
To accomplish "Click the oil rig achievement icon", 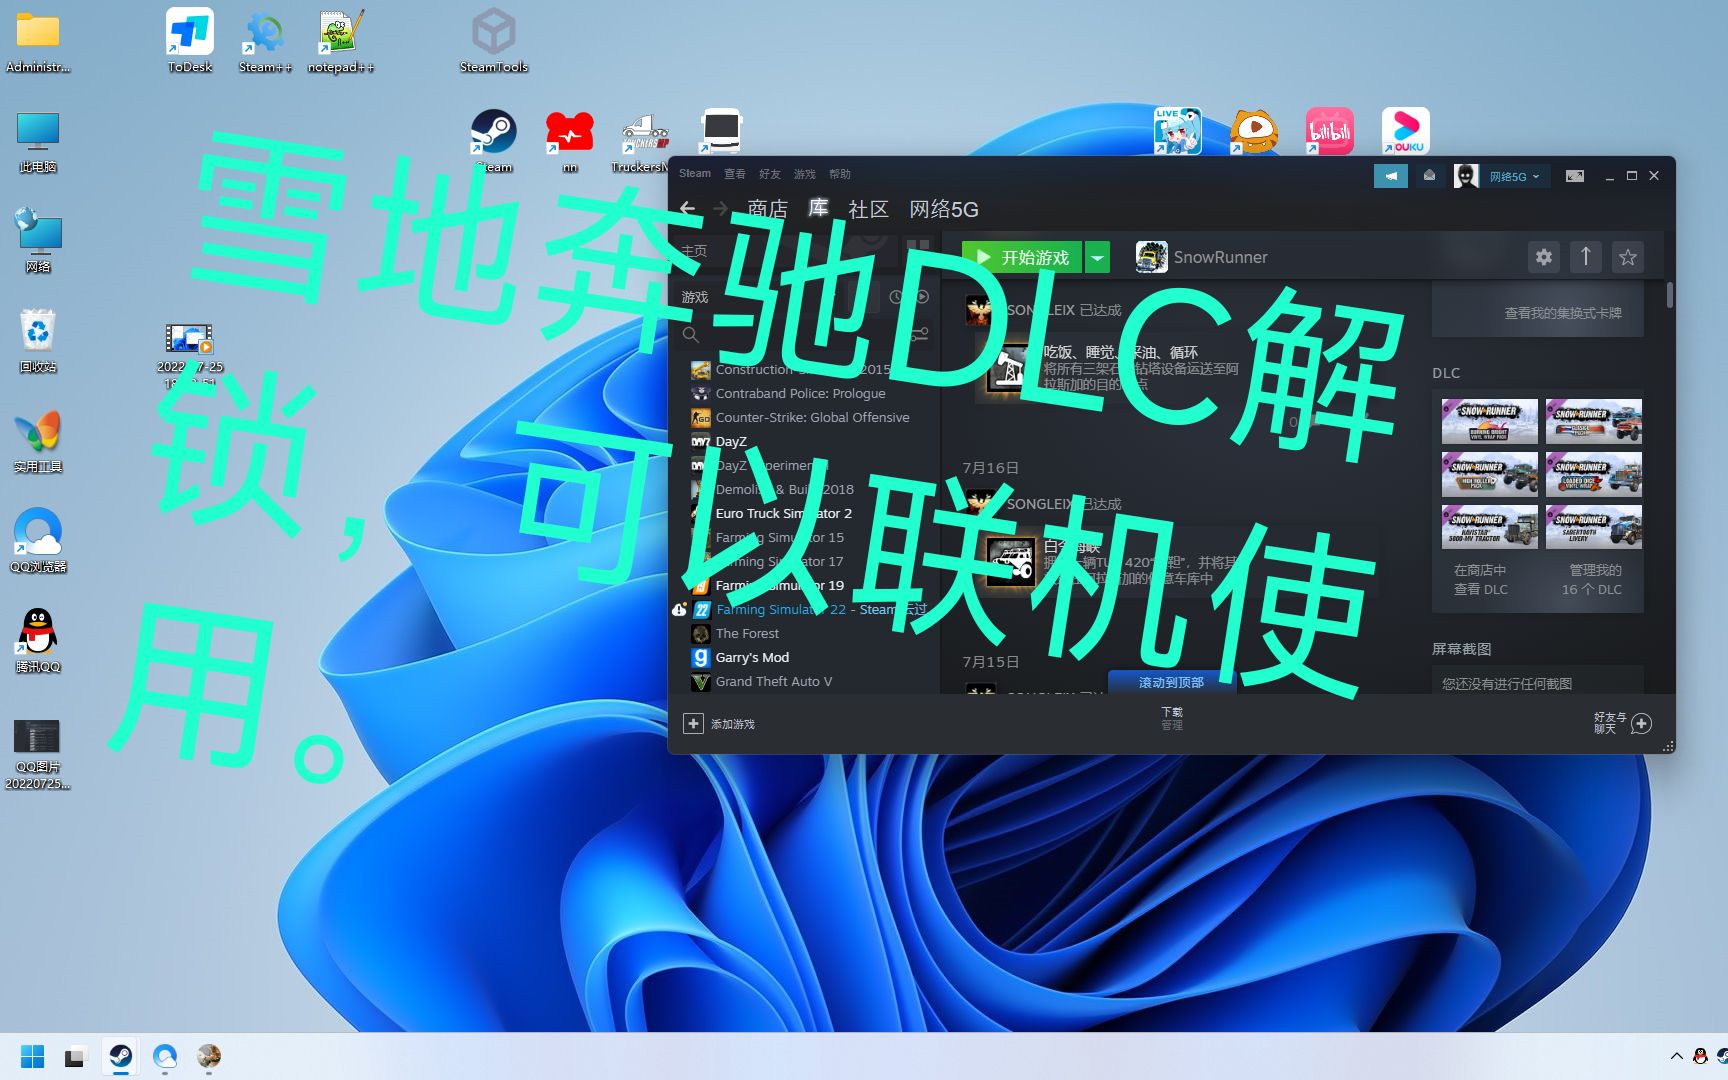I will [1009, 370].
